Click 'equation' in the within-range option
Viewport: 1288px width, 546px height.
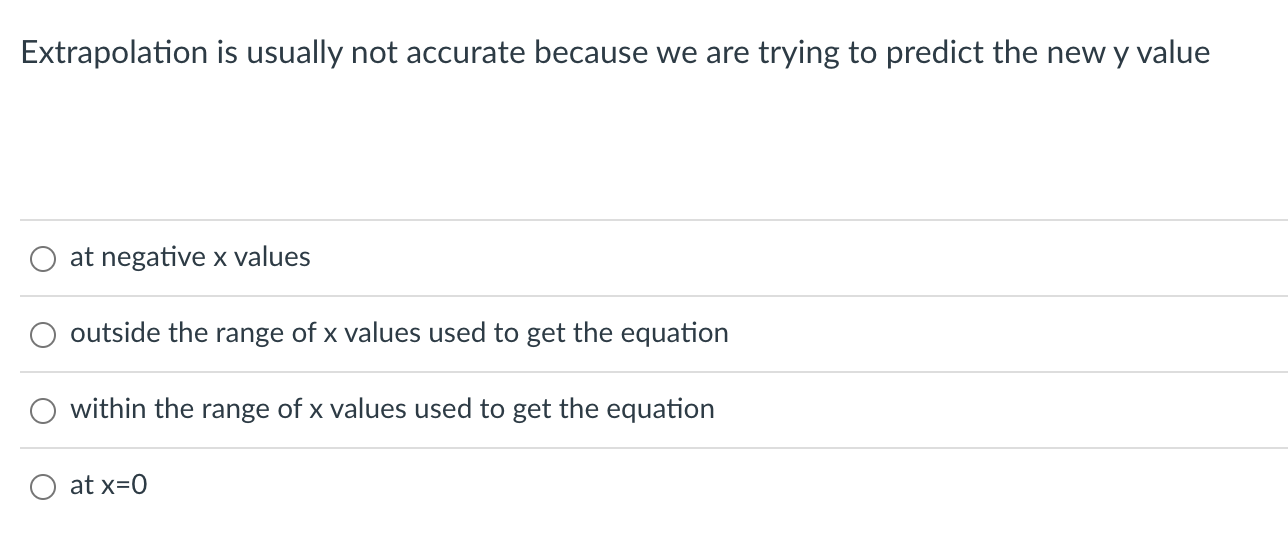pyautogui.click(x=660, y=409)
